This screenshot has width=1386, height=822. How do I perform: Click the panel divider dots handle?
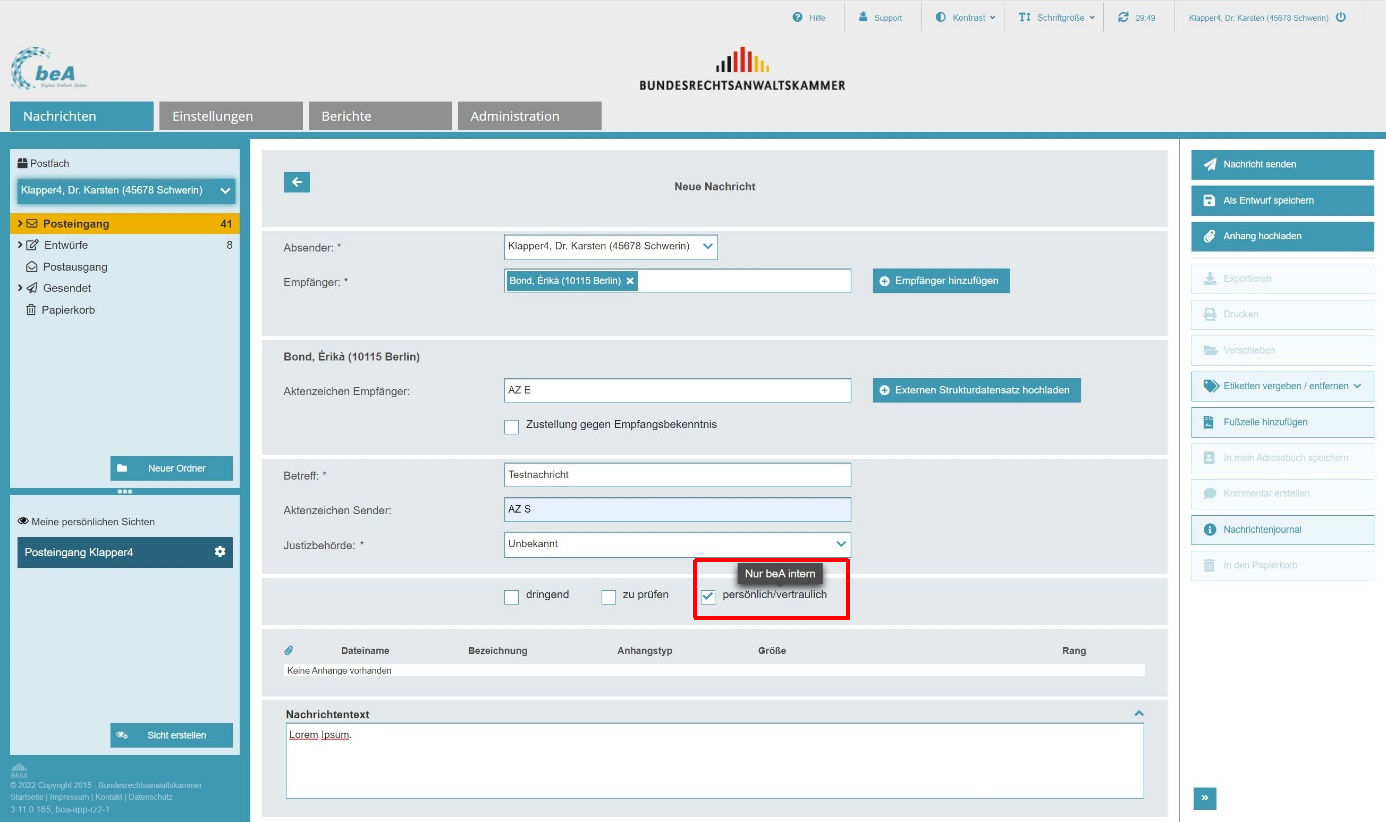point(125,491)
